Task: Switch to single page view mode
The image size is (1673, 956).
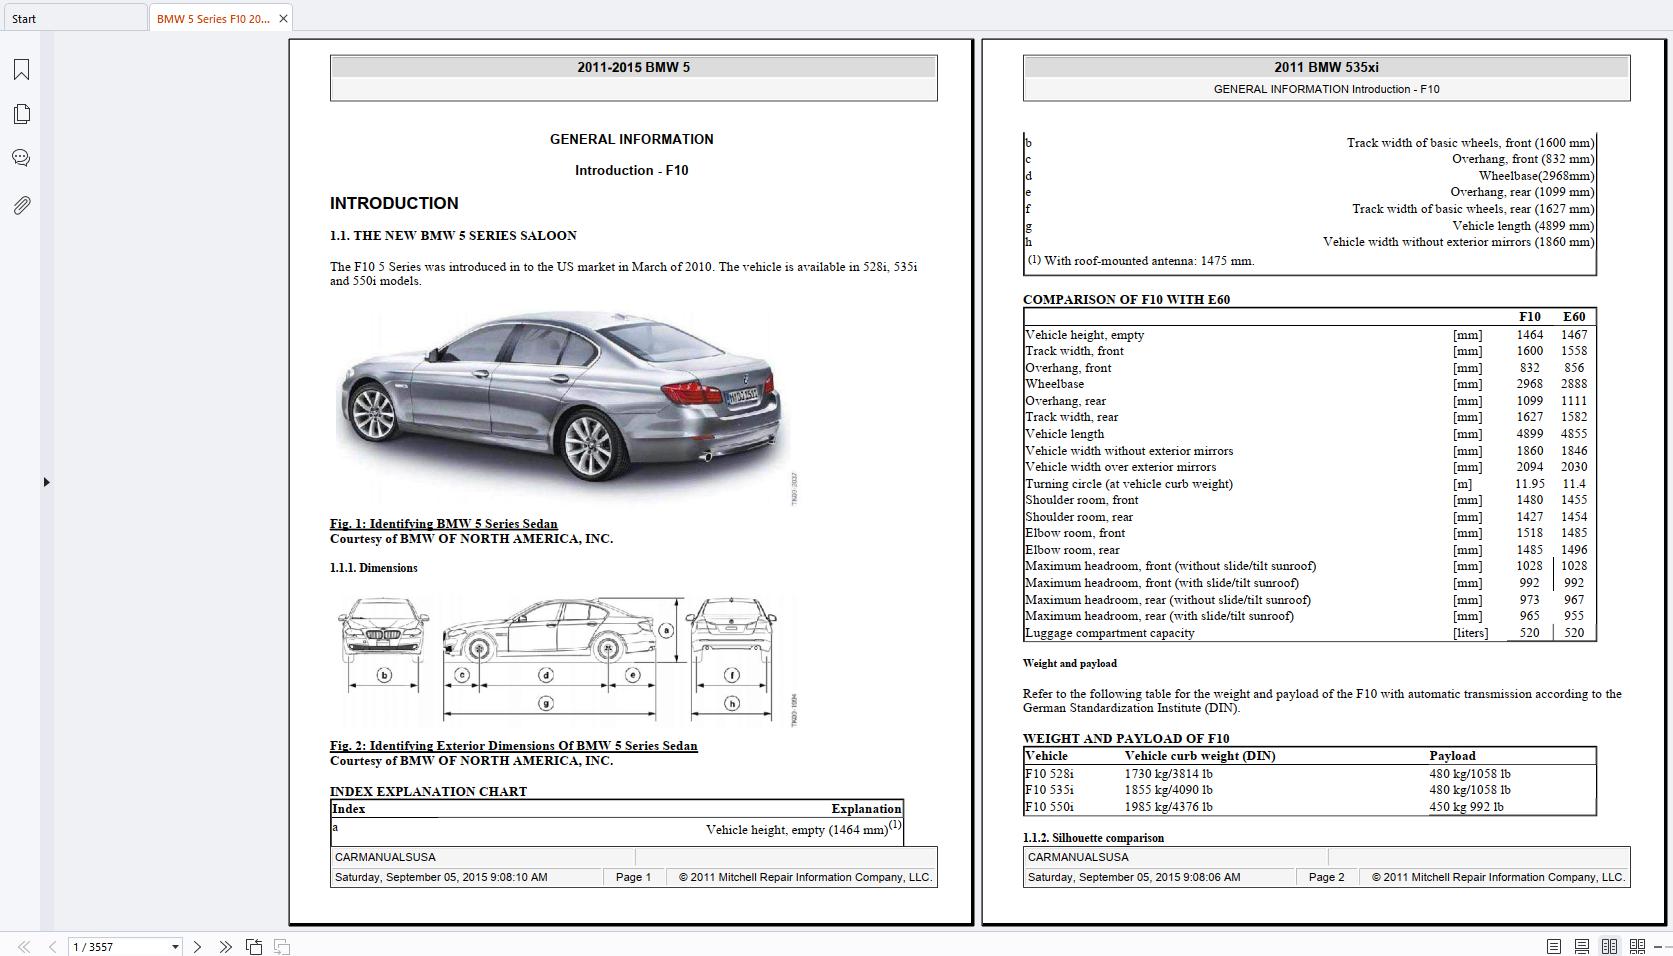Action: (1554, 946)
